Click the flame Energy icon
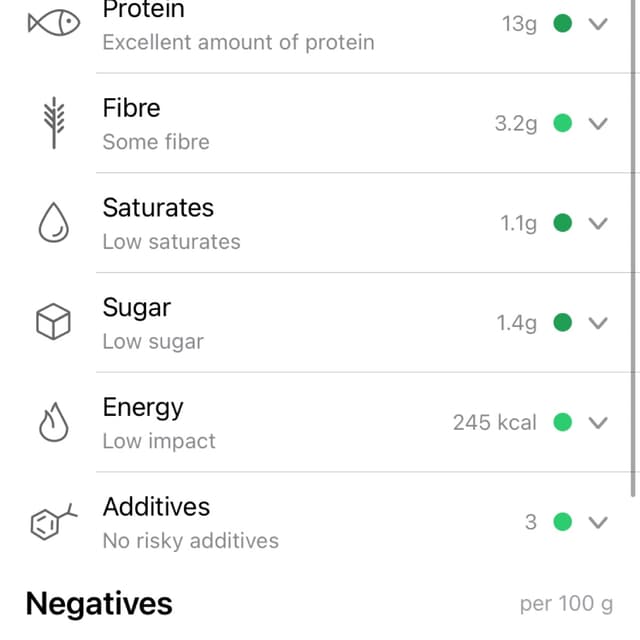The image size is (640, 640). point(53,423)
